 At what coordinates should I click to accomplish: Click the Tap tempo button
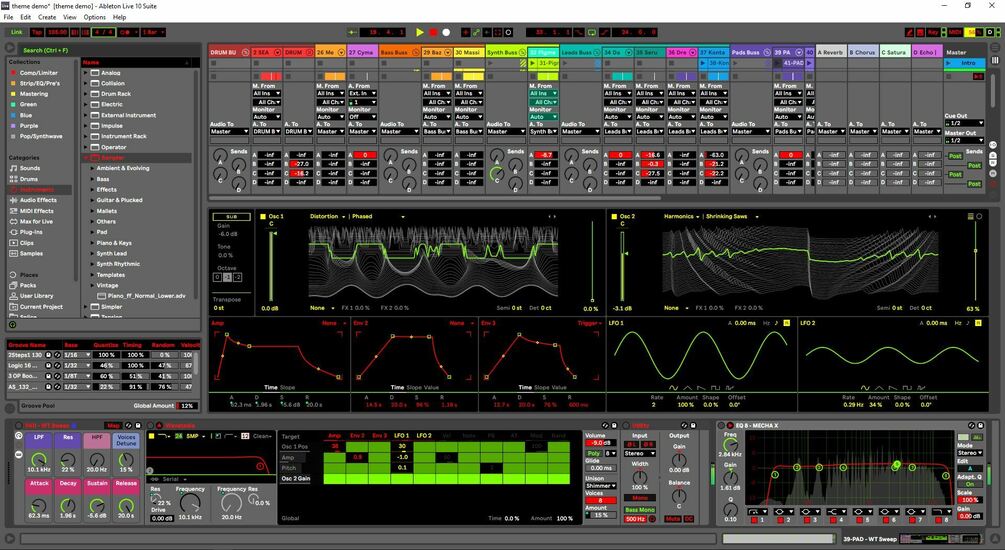pos(37,32)
